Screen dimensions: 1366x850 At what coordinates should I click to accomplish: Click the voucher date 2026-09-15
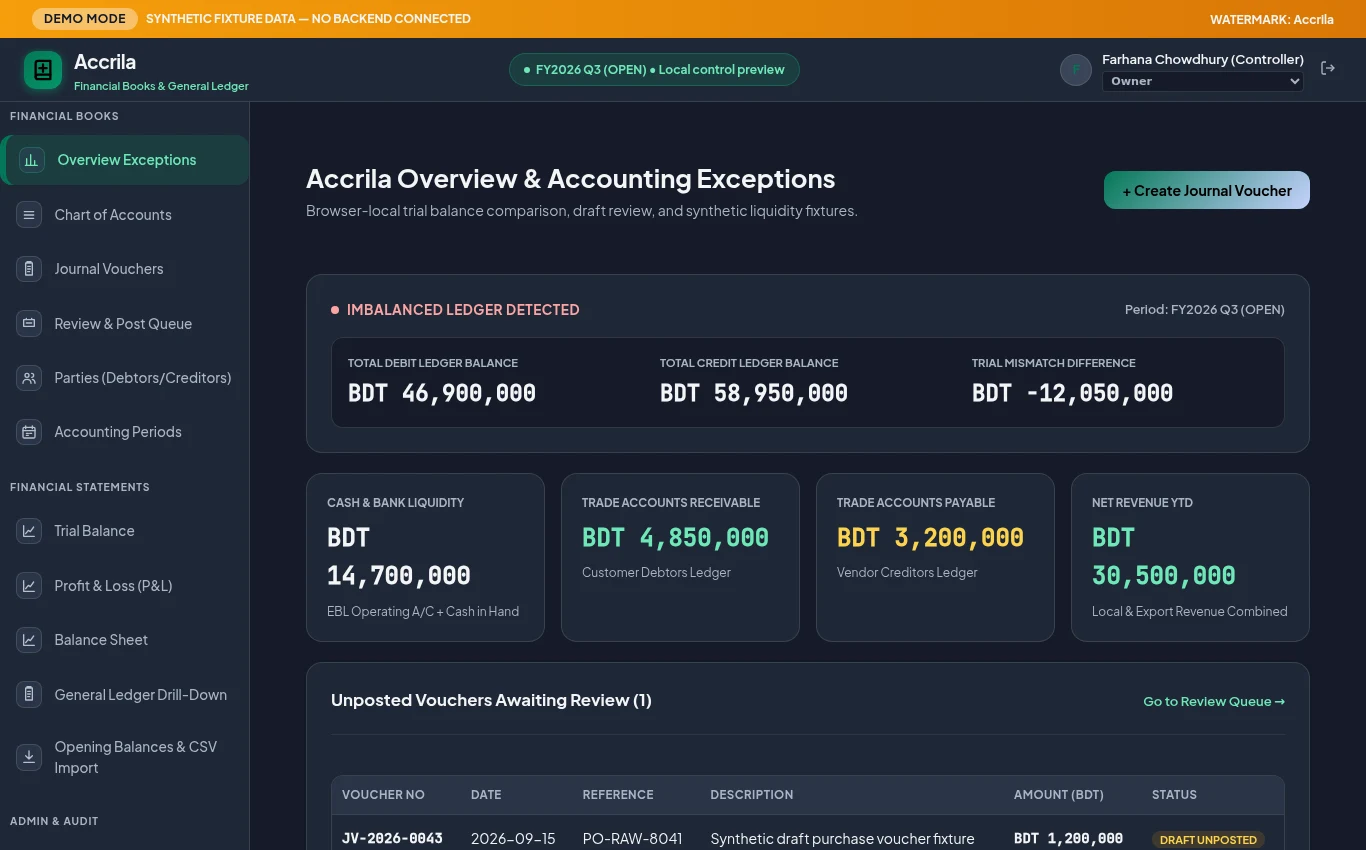[513, 839]
